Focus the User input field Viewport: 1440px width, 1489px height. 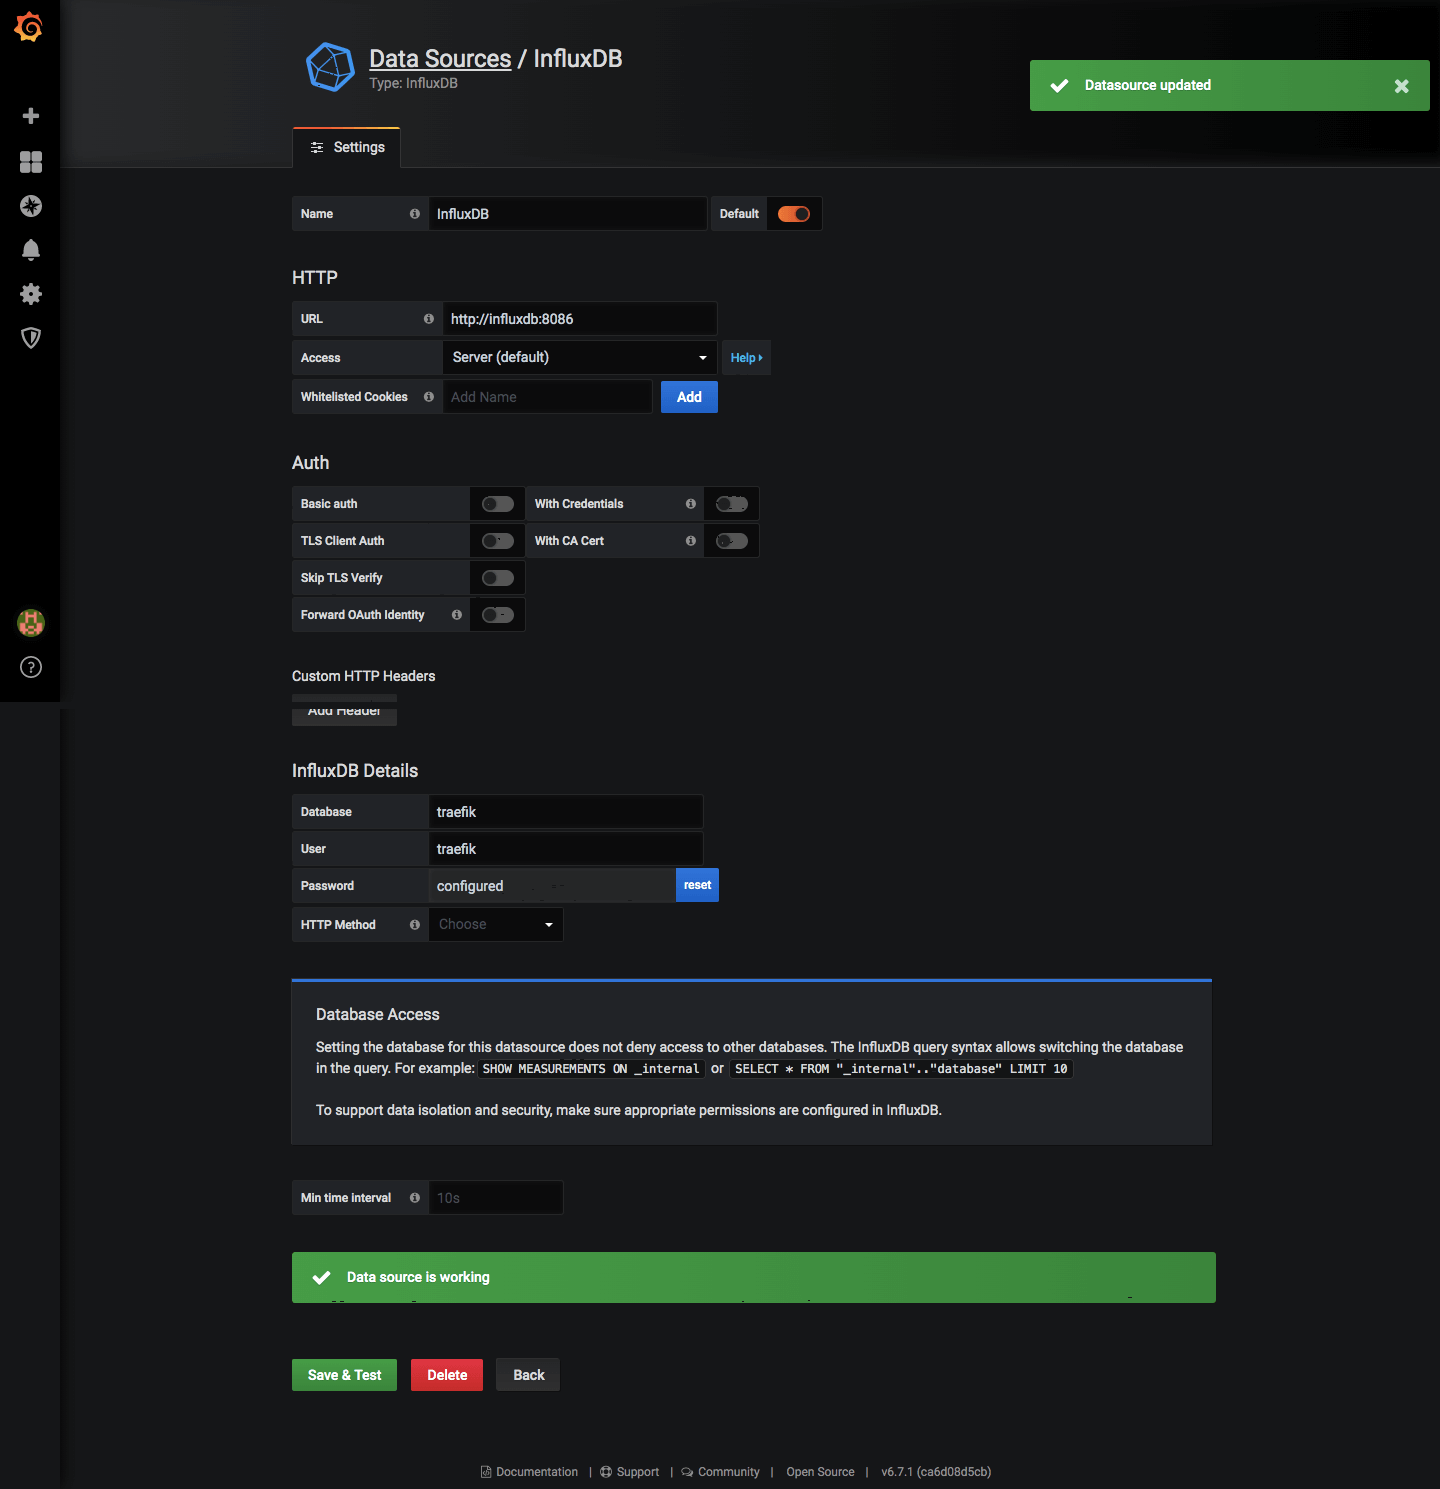pos(566,849)
